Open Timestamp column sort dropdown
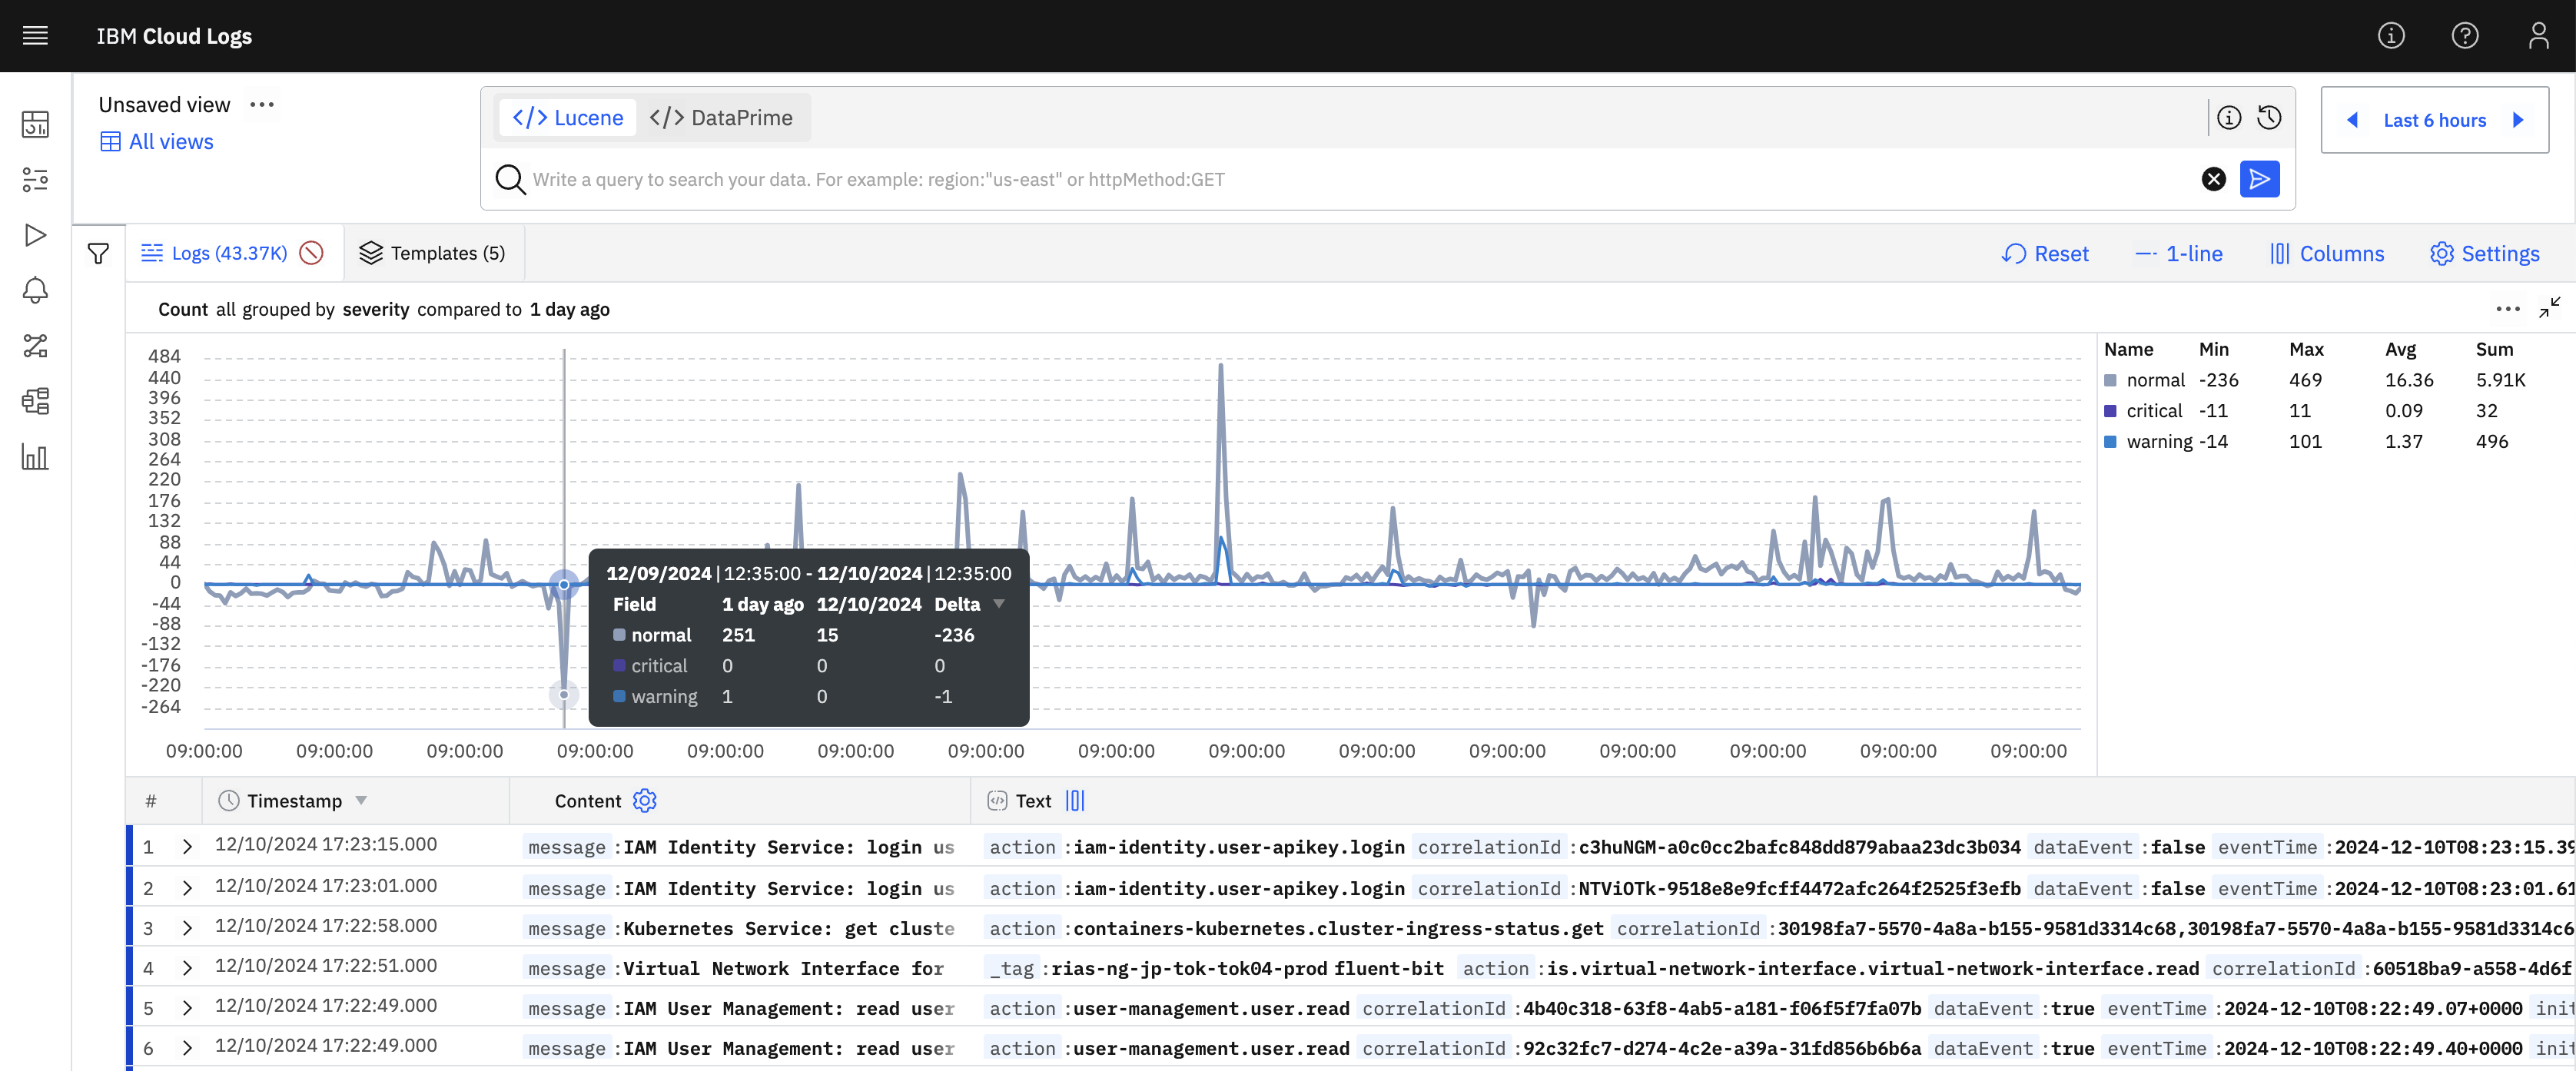The width and height of the screenshot is (2576, 1071). click(361, 801)
